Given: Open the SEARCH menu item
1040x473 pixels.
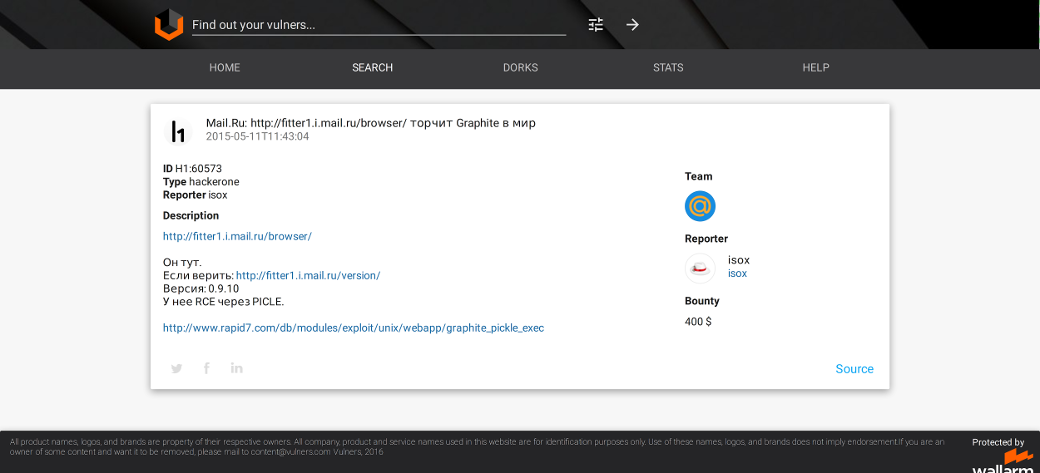Looking at the screenshot, I should [372, 68].
